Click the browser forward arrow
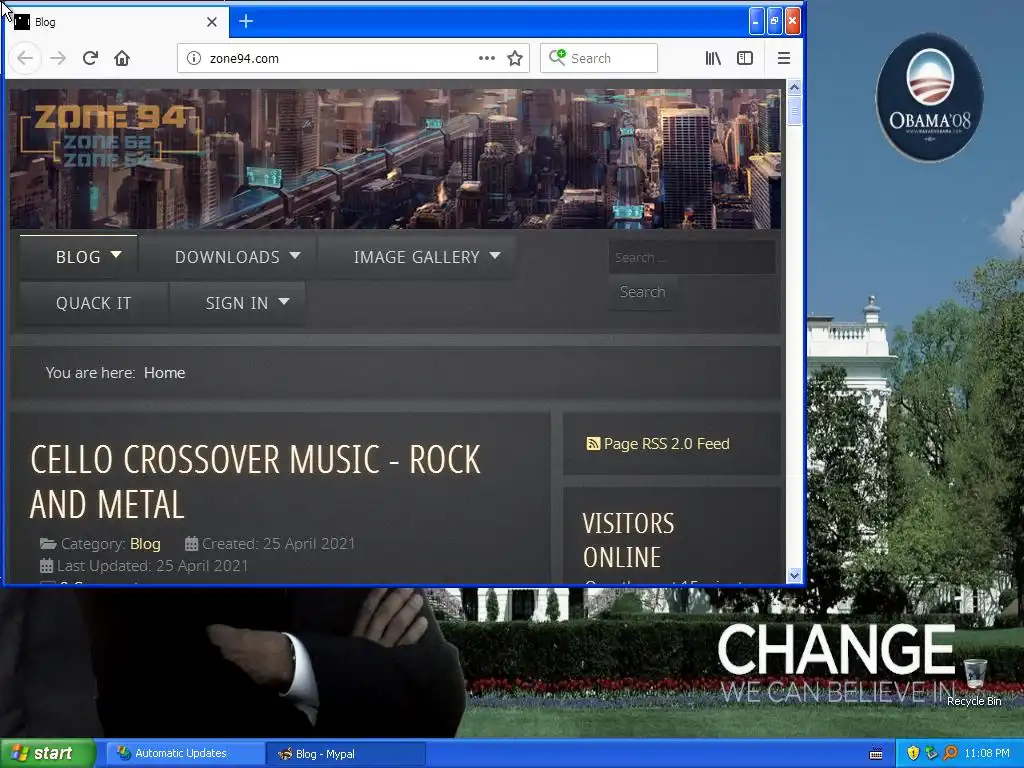1024x768 pixels. (58, 58)
